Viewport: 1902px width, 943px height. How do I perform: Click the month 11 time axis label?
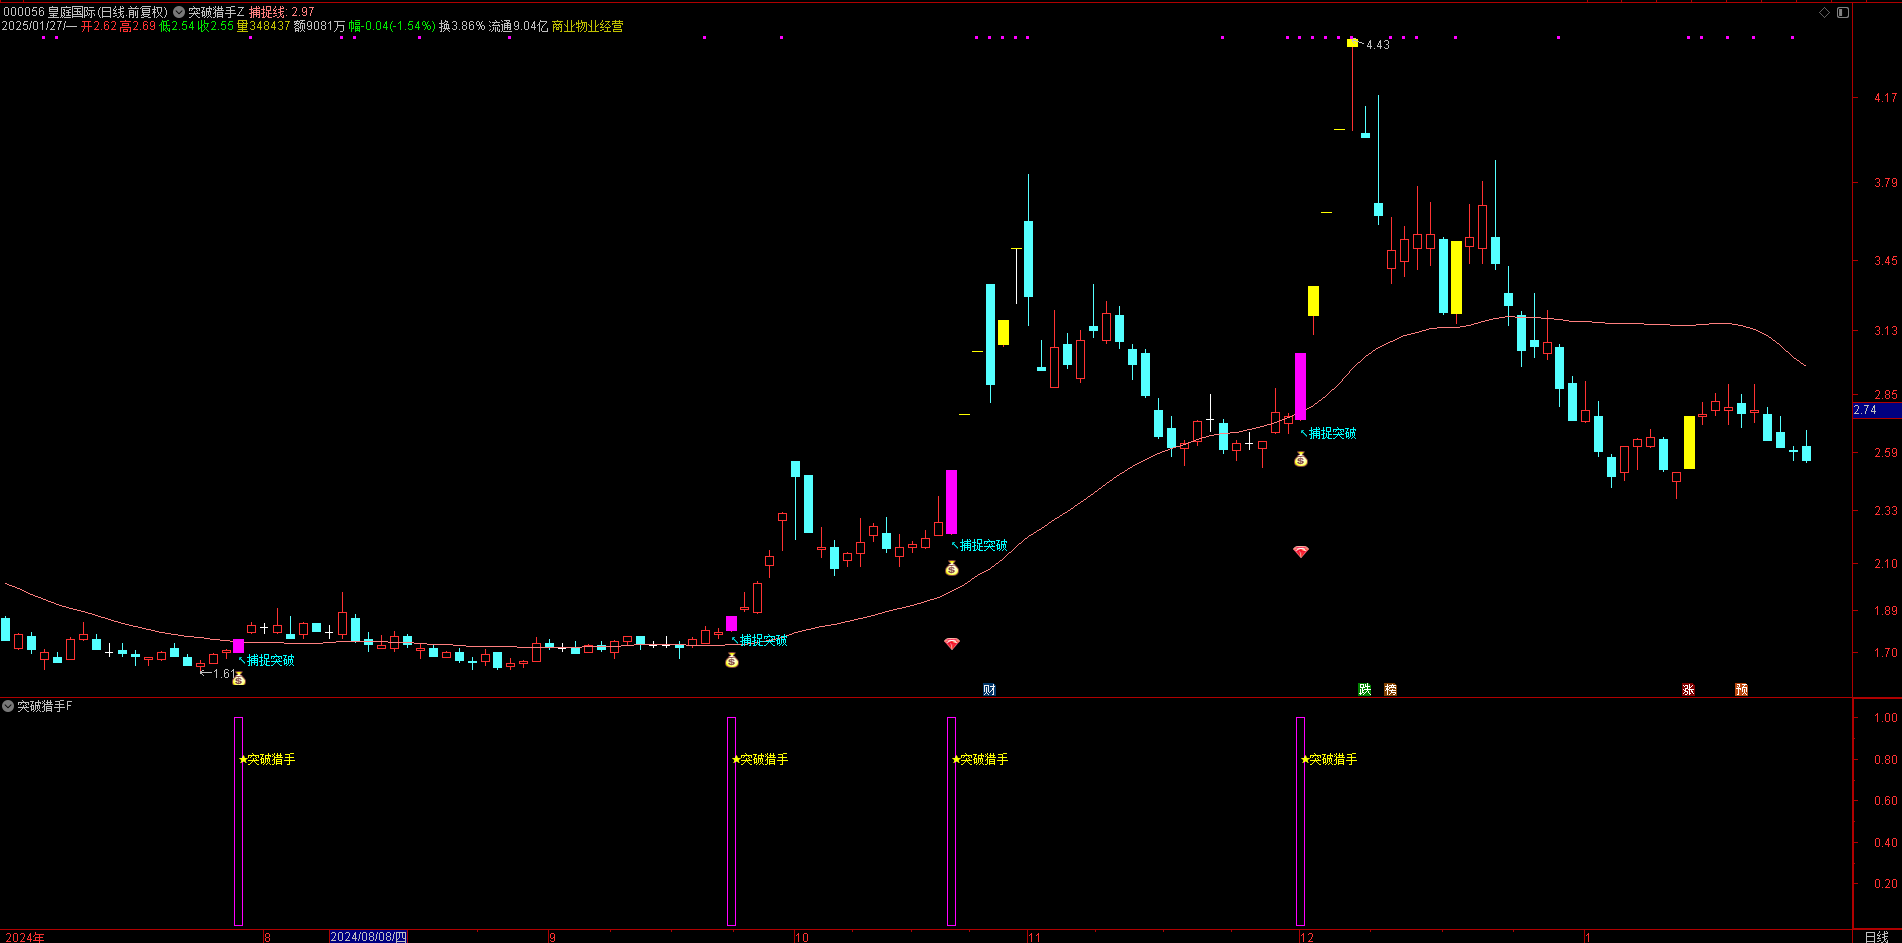coord(1034,937)
